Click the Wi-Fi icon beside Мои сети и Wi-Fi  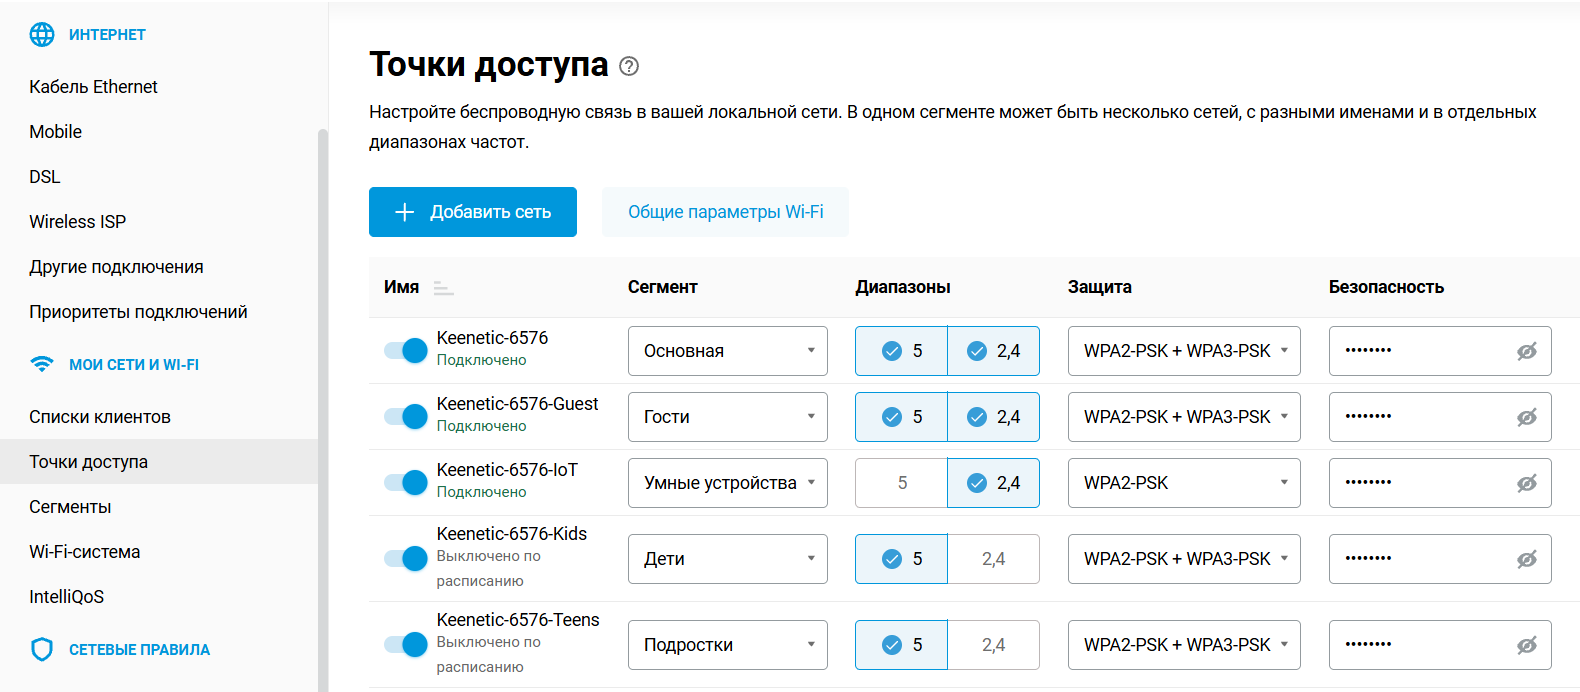coord(42,364)
